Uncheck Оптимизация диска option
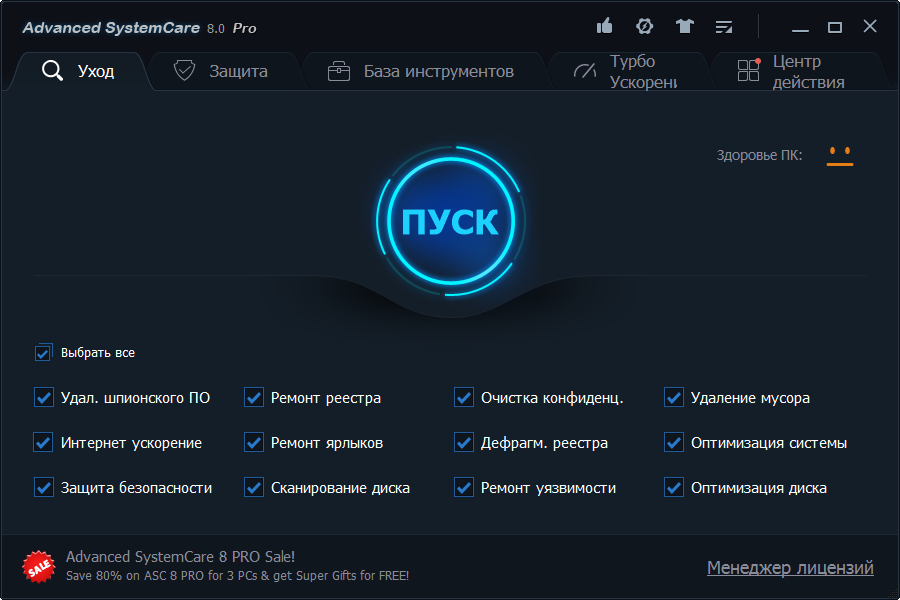This screenshot has height=600, width=900. pyautogui.click(x=674, y=487)
